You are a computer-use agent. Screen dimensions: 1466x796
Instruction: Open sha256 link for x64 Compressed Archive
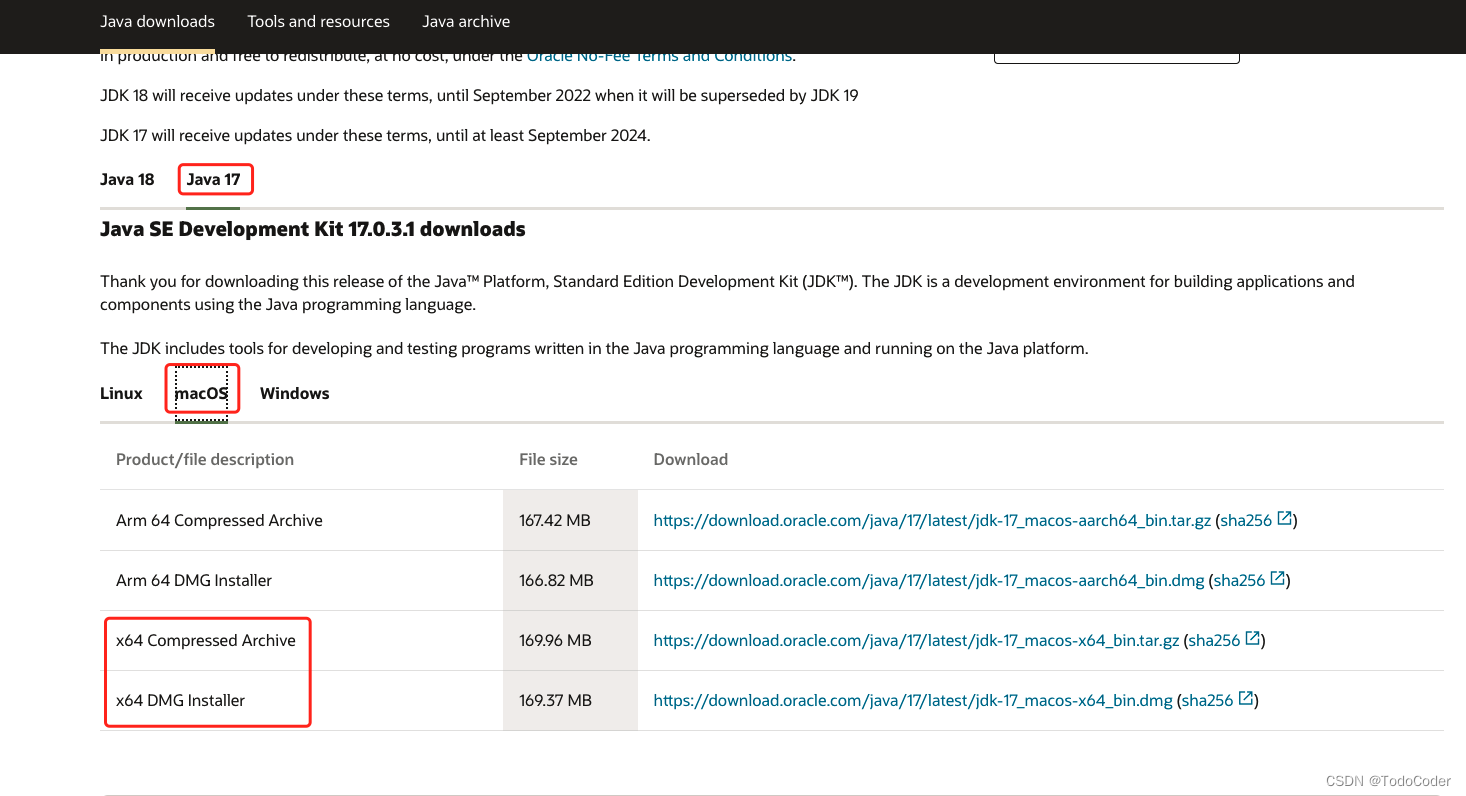1215,641
